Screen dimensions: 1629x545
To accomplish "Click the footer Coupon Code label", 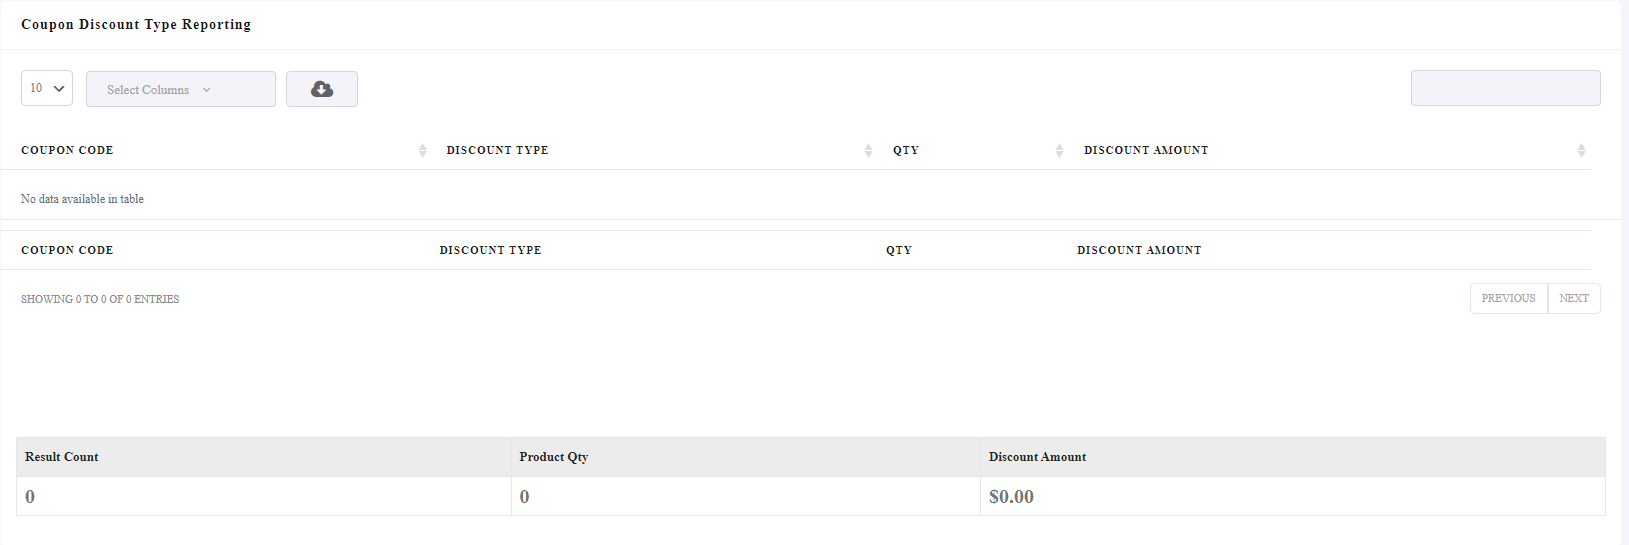I will pos(67,250).
